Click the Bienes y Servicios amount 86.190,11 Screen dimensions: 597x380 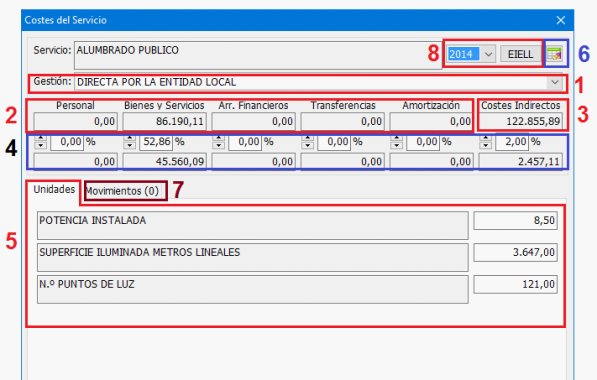pyautogui.click(x=164, y=121)
